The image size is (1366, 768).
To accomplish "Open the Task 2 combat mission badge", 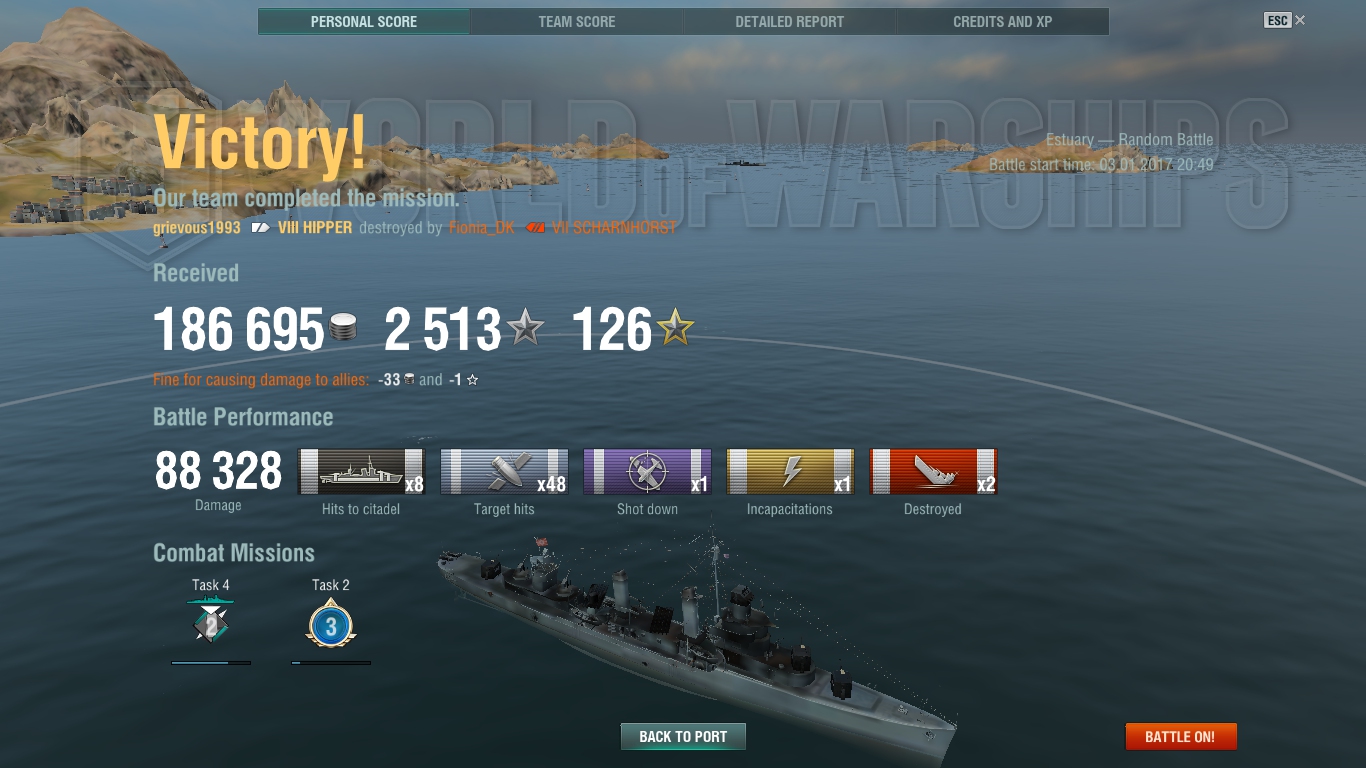I will (x=331, y=625).
